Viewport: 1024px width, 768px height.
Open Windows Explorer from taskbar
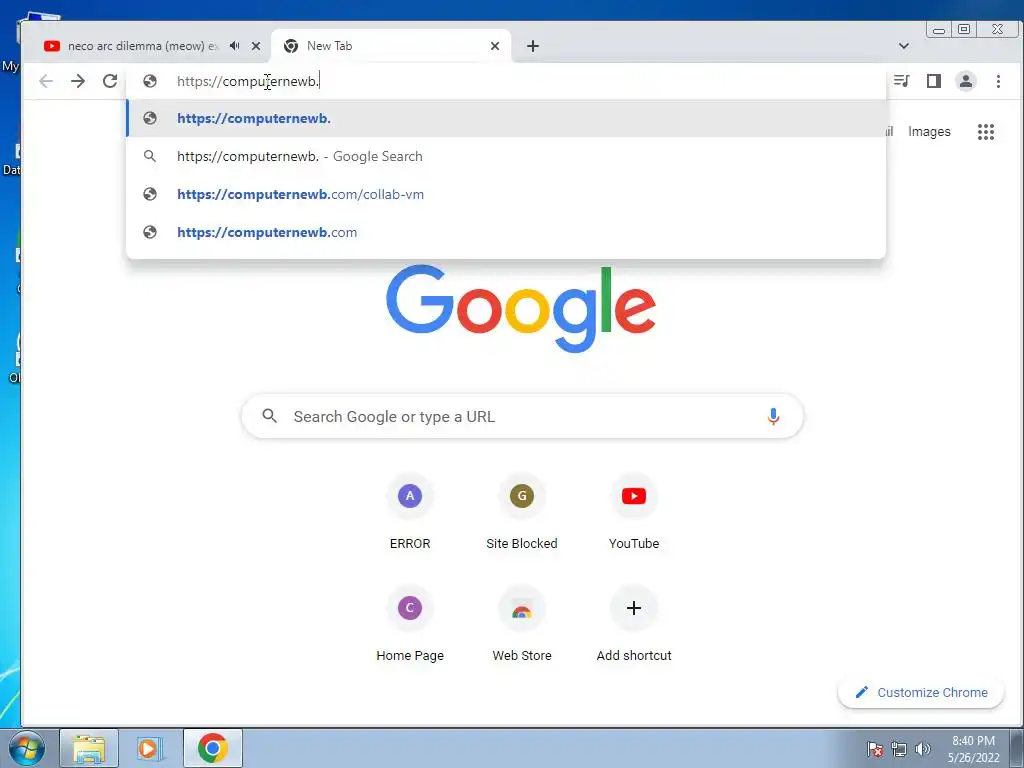click(89, 748)
